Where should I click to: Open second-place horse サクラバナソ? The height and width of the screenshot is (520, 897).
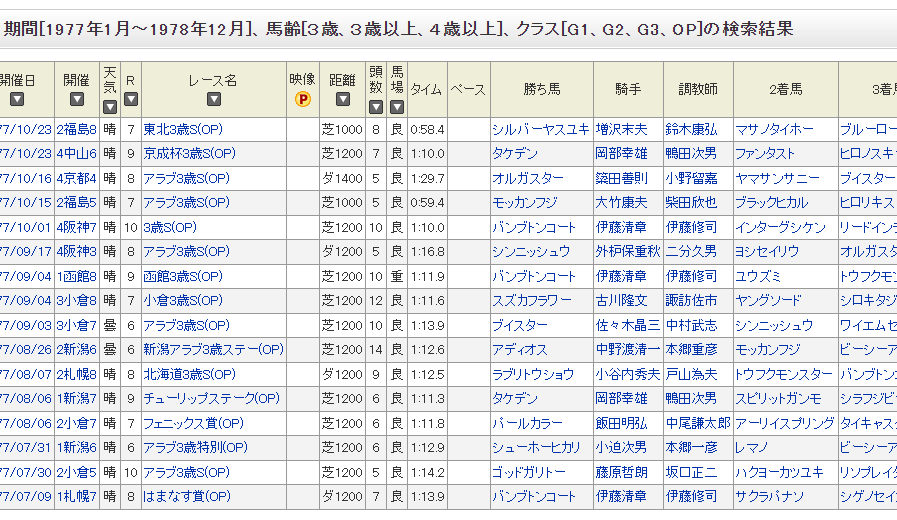769,497
